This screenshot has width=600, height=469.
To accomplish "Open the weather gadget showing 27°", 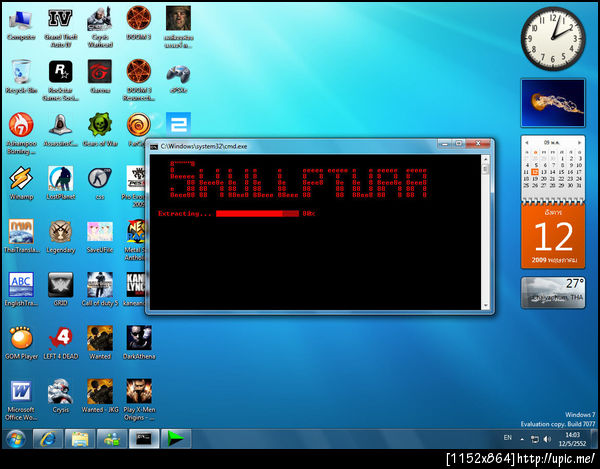I will pos(553,293).
